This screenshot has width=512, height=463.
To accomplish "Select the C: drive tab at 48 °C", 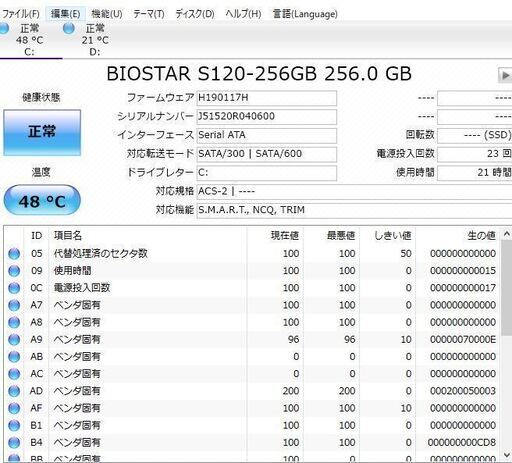I will [x=30, y=40].
